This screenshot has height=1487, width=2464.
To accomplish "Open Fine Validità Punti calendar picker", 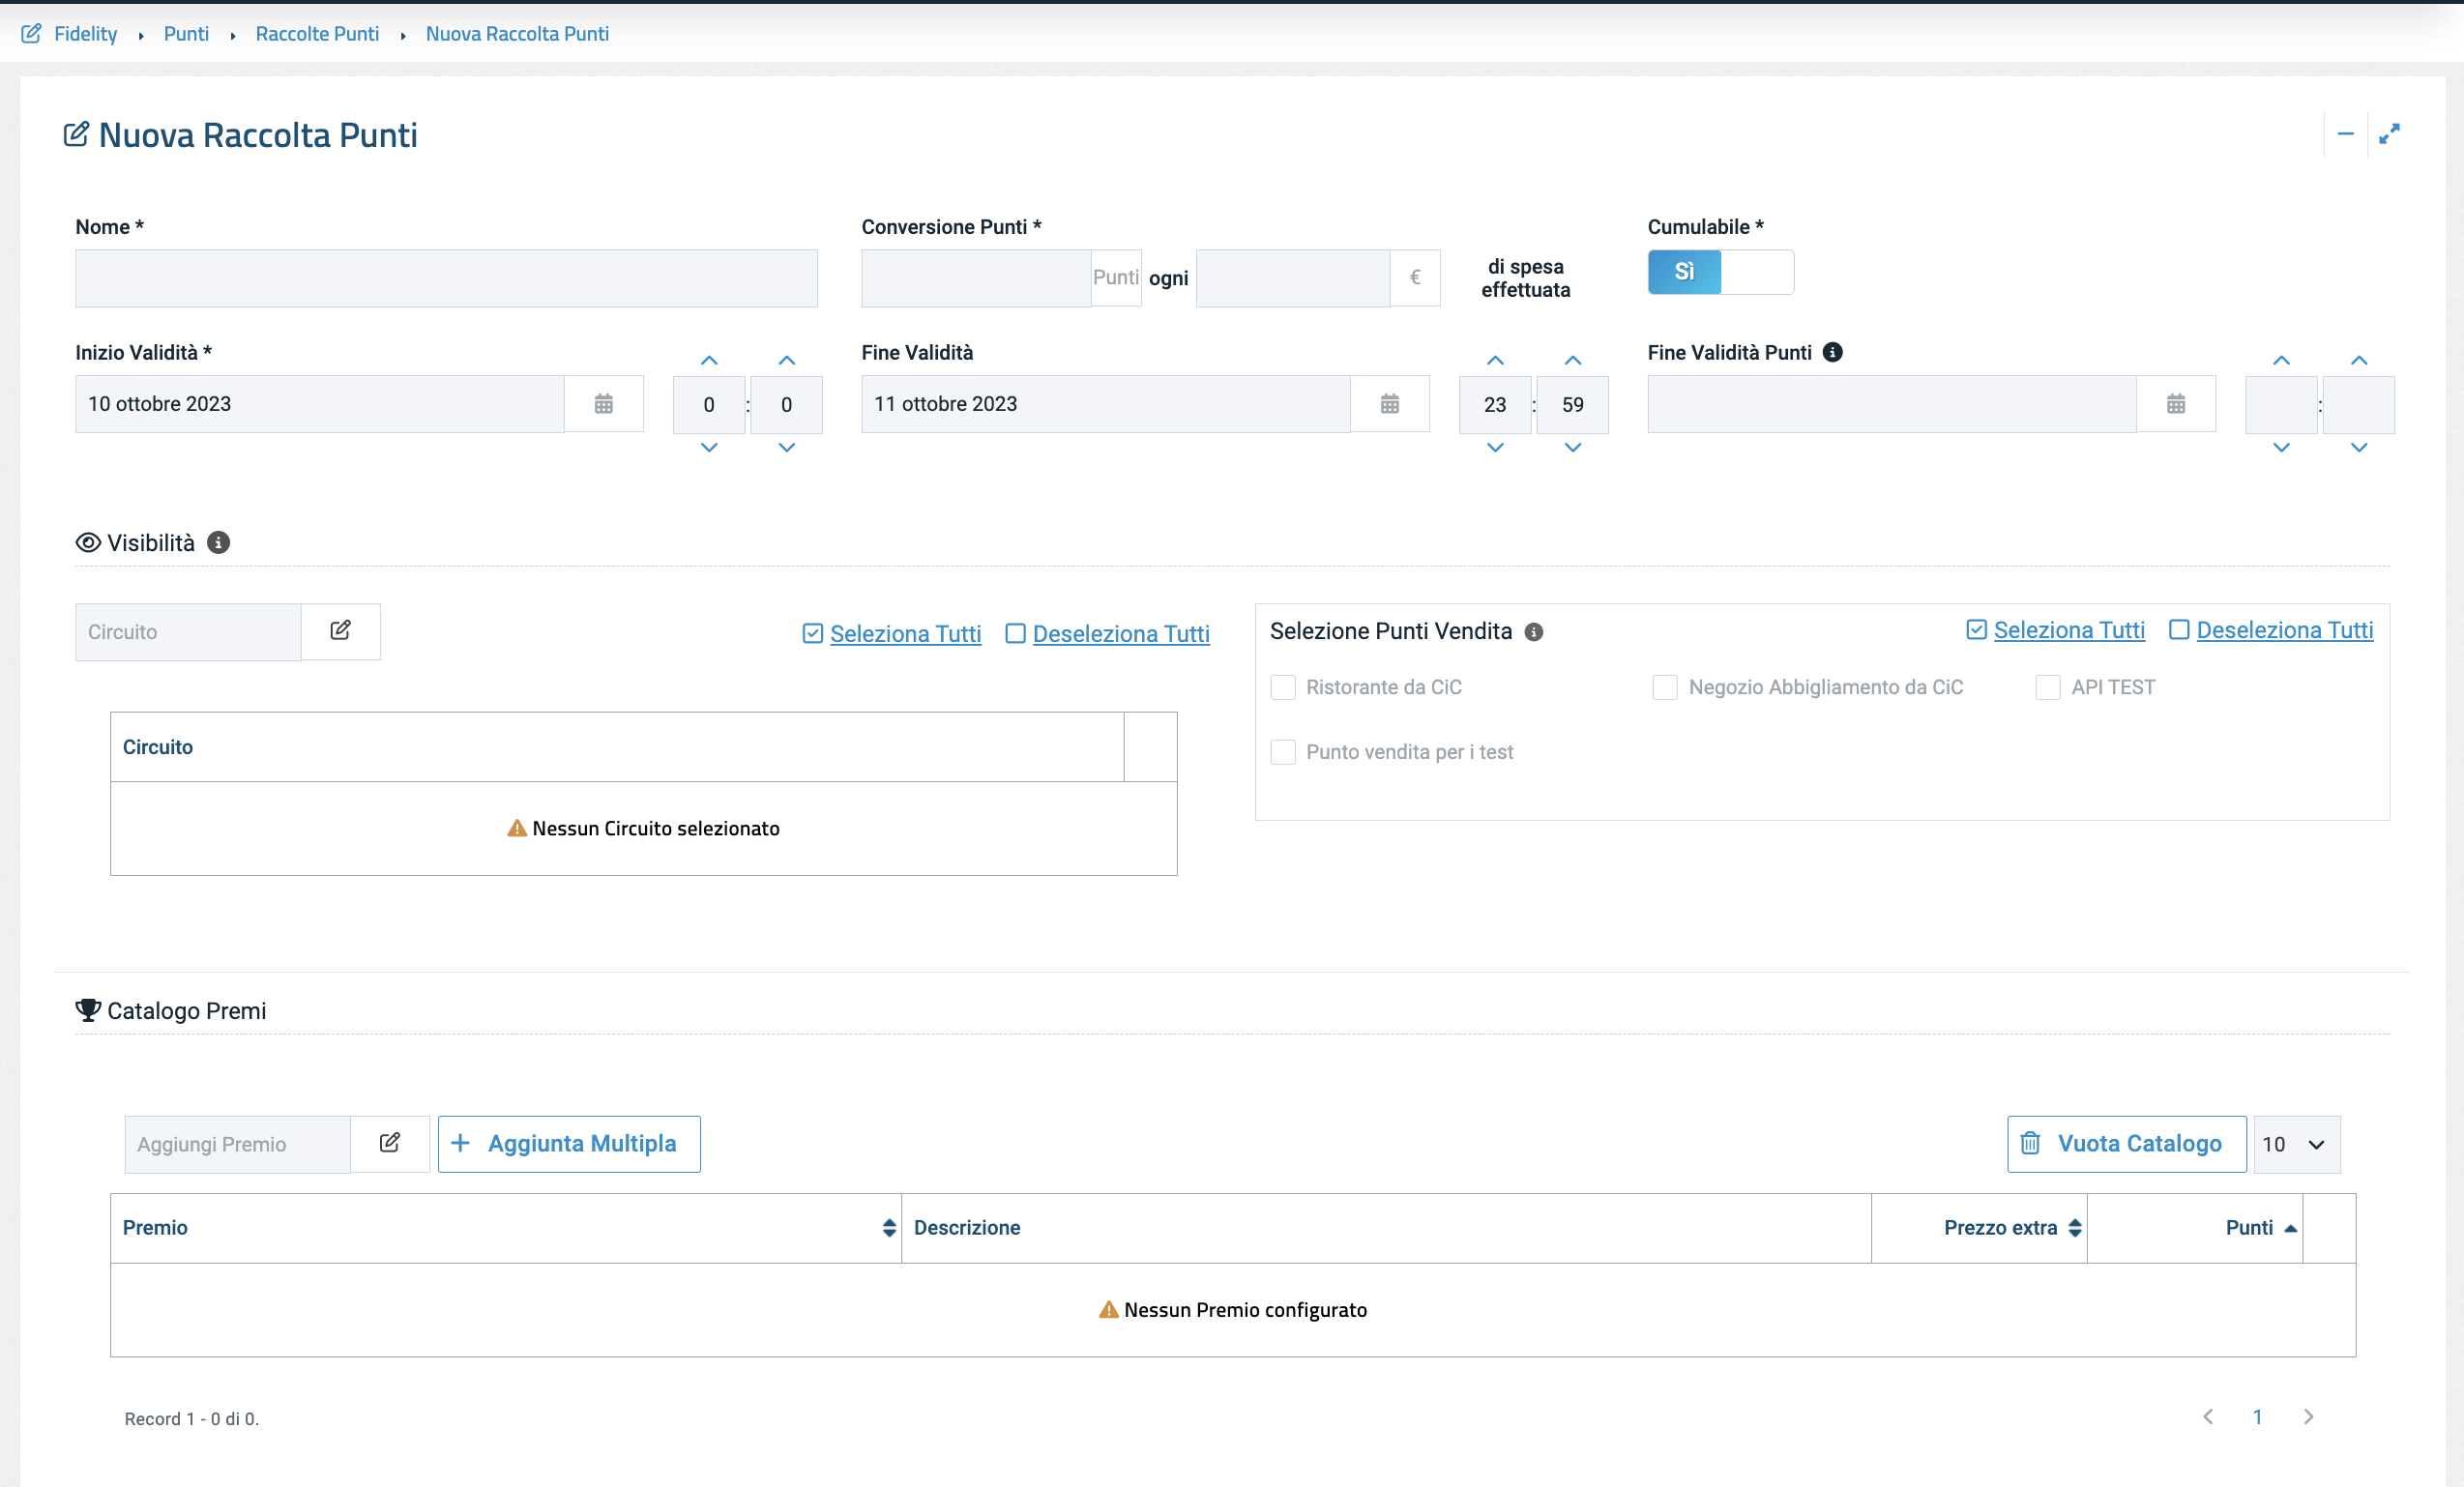I will [x=2175, y=404].
